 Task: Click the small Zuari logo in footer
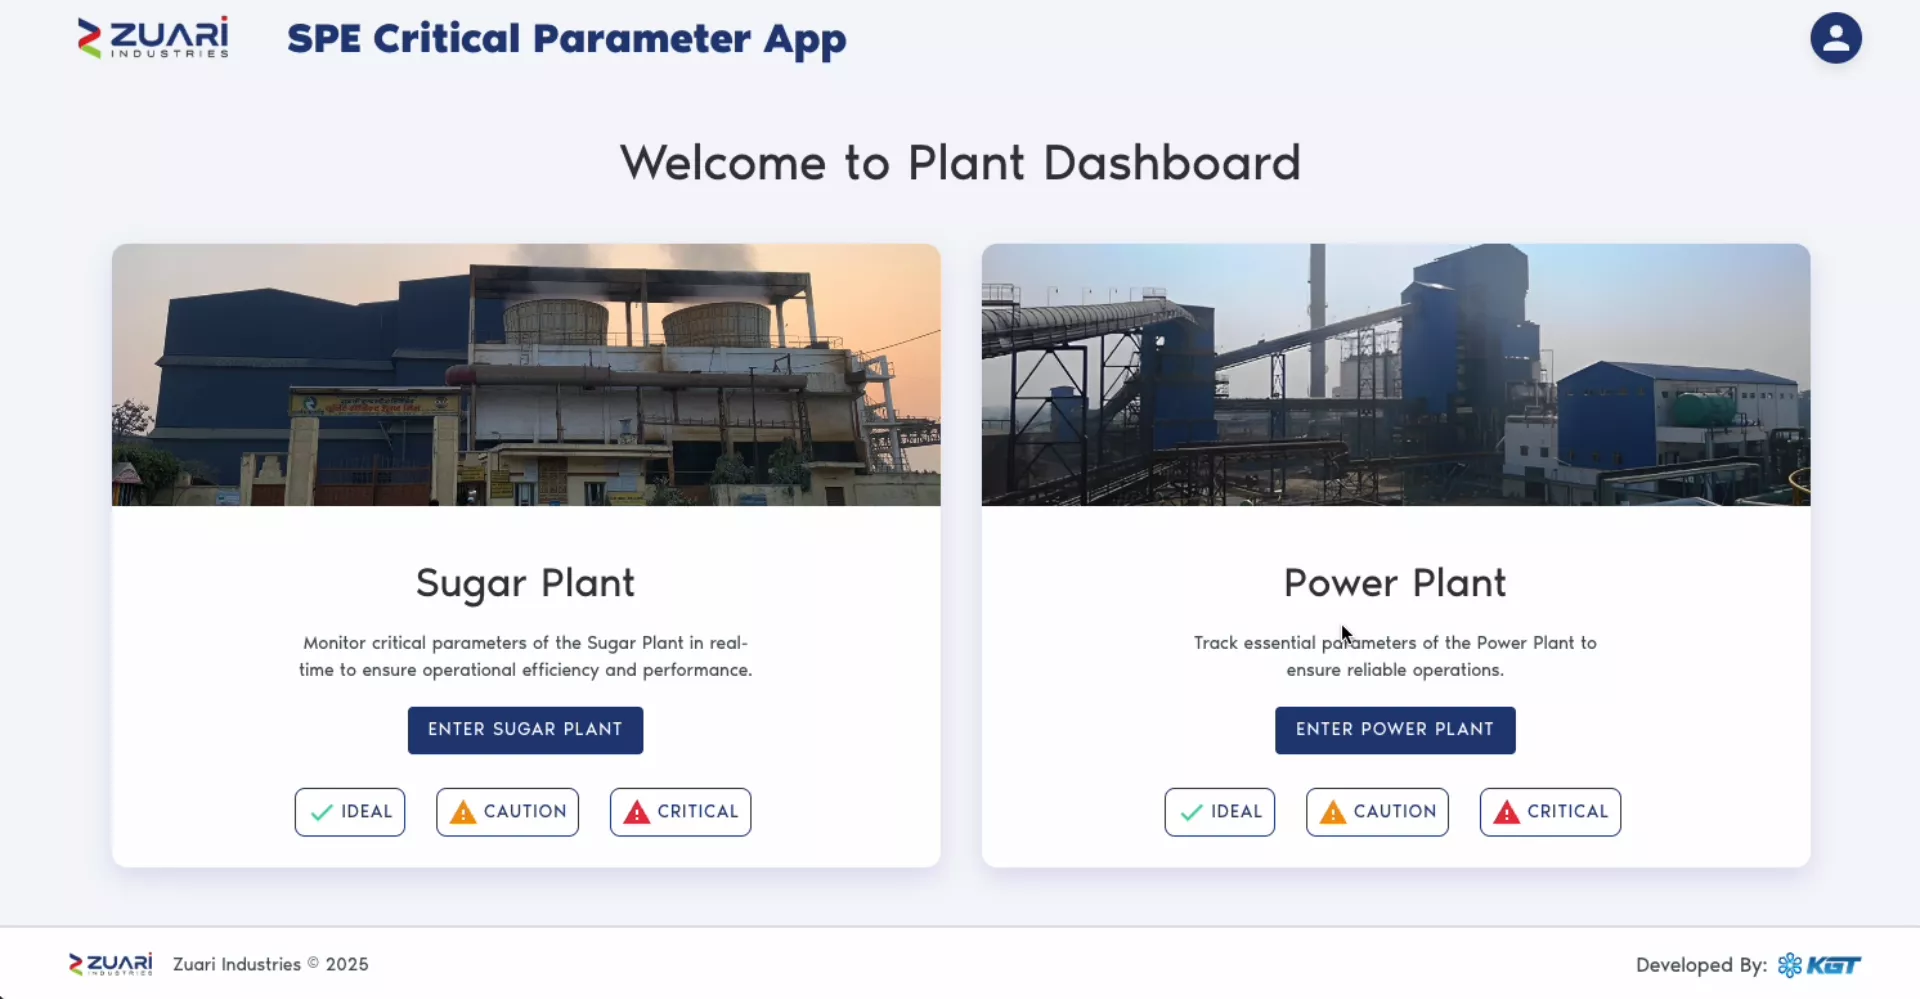[110, 964]
